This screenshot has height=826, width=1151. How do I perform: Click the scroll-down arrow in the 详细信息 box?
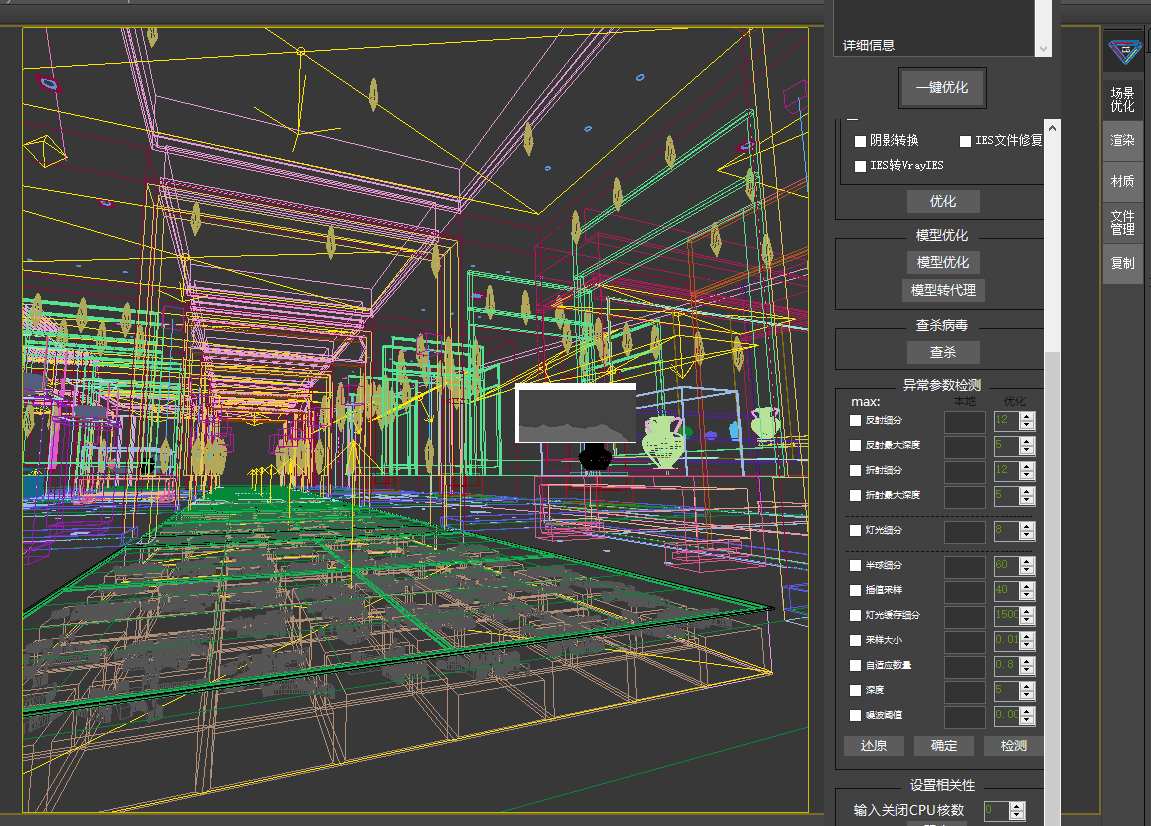point(1043,48)
